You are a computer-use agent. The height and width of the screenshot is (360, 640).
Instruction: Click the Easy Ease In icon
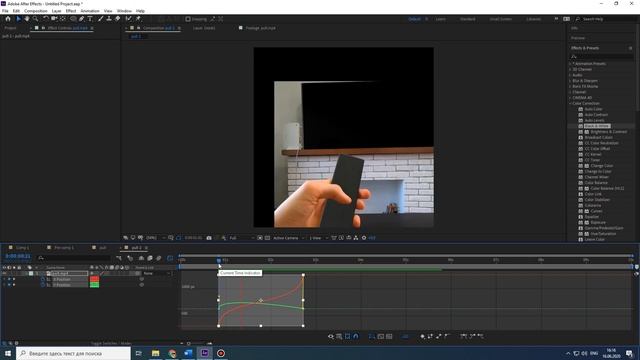(472, 336)
